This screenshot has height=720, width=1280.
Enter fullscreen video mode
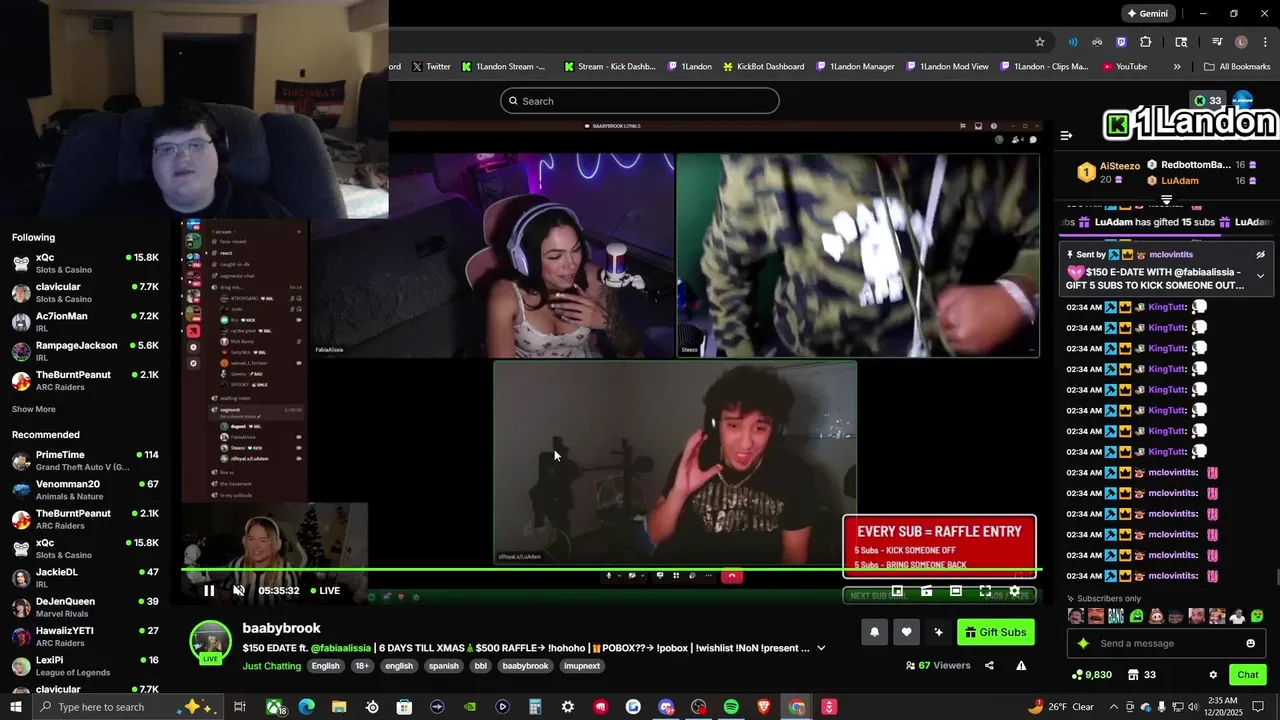[985, 591]
